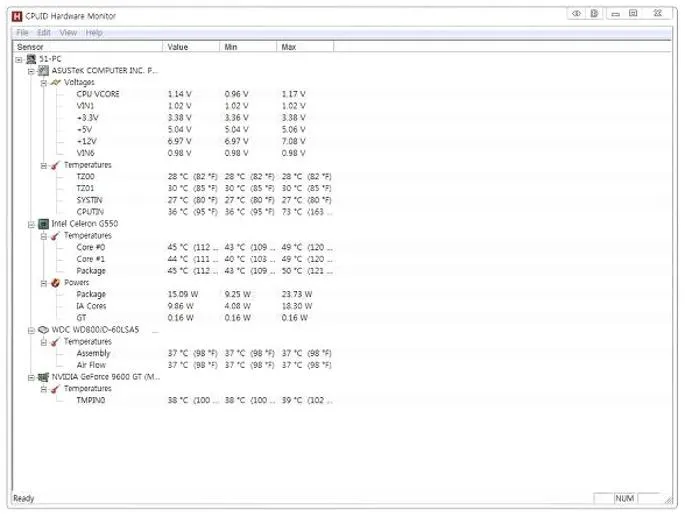Open the Help menu
The image size is (685, 517).
94,33
